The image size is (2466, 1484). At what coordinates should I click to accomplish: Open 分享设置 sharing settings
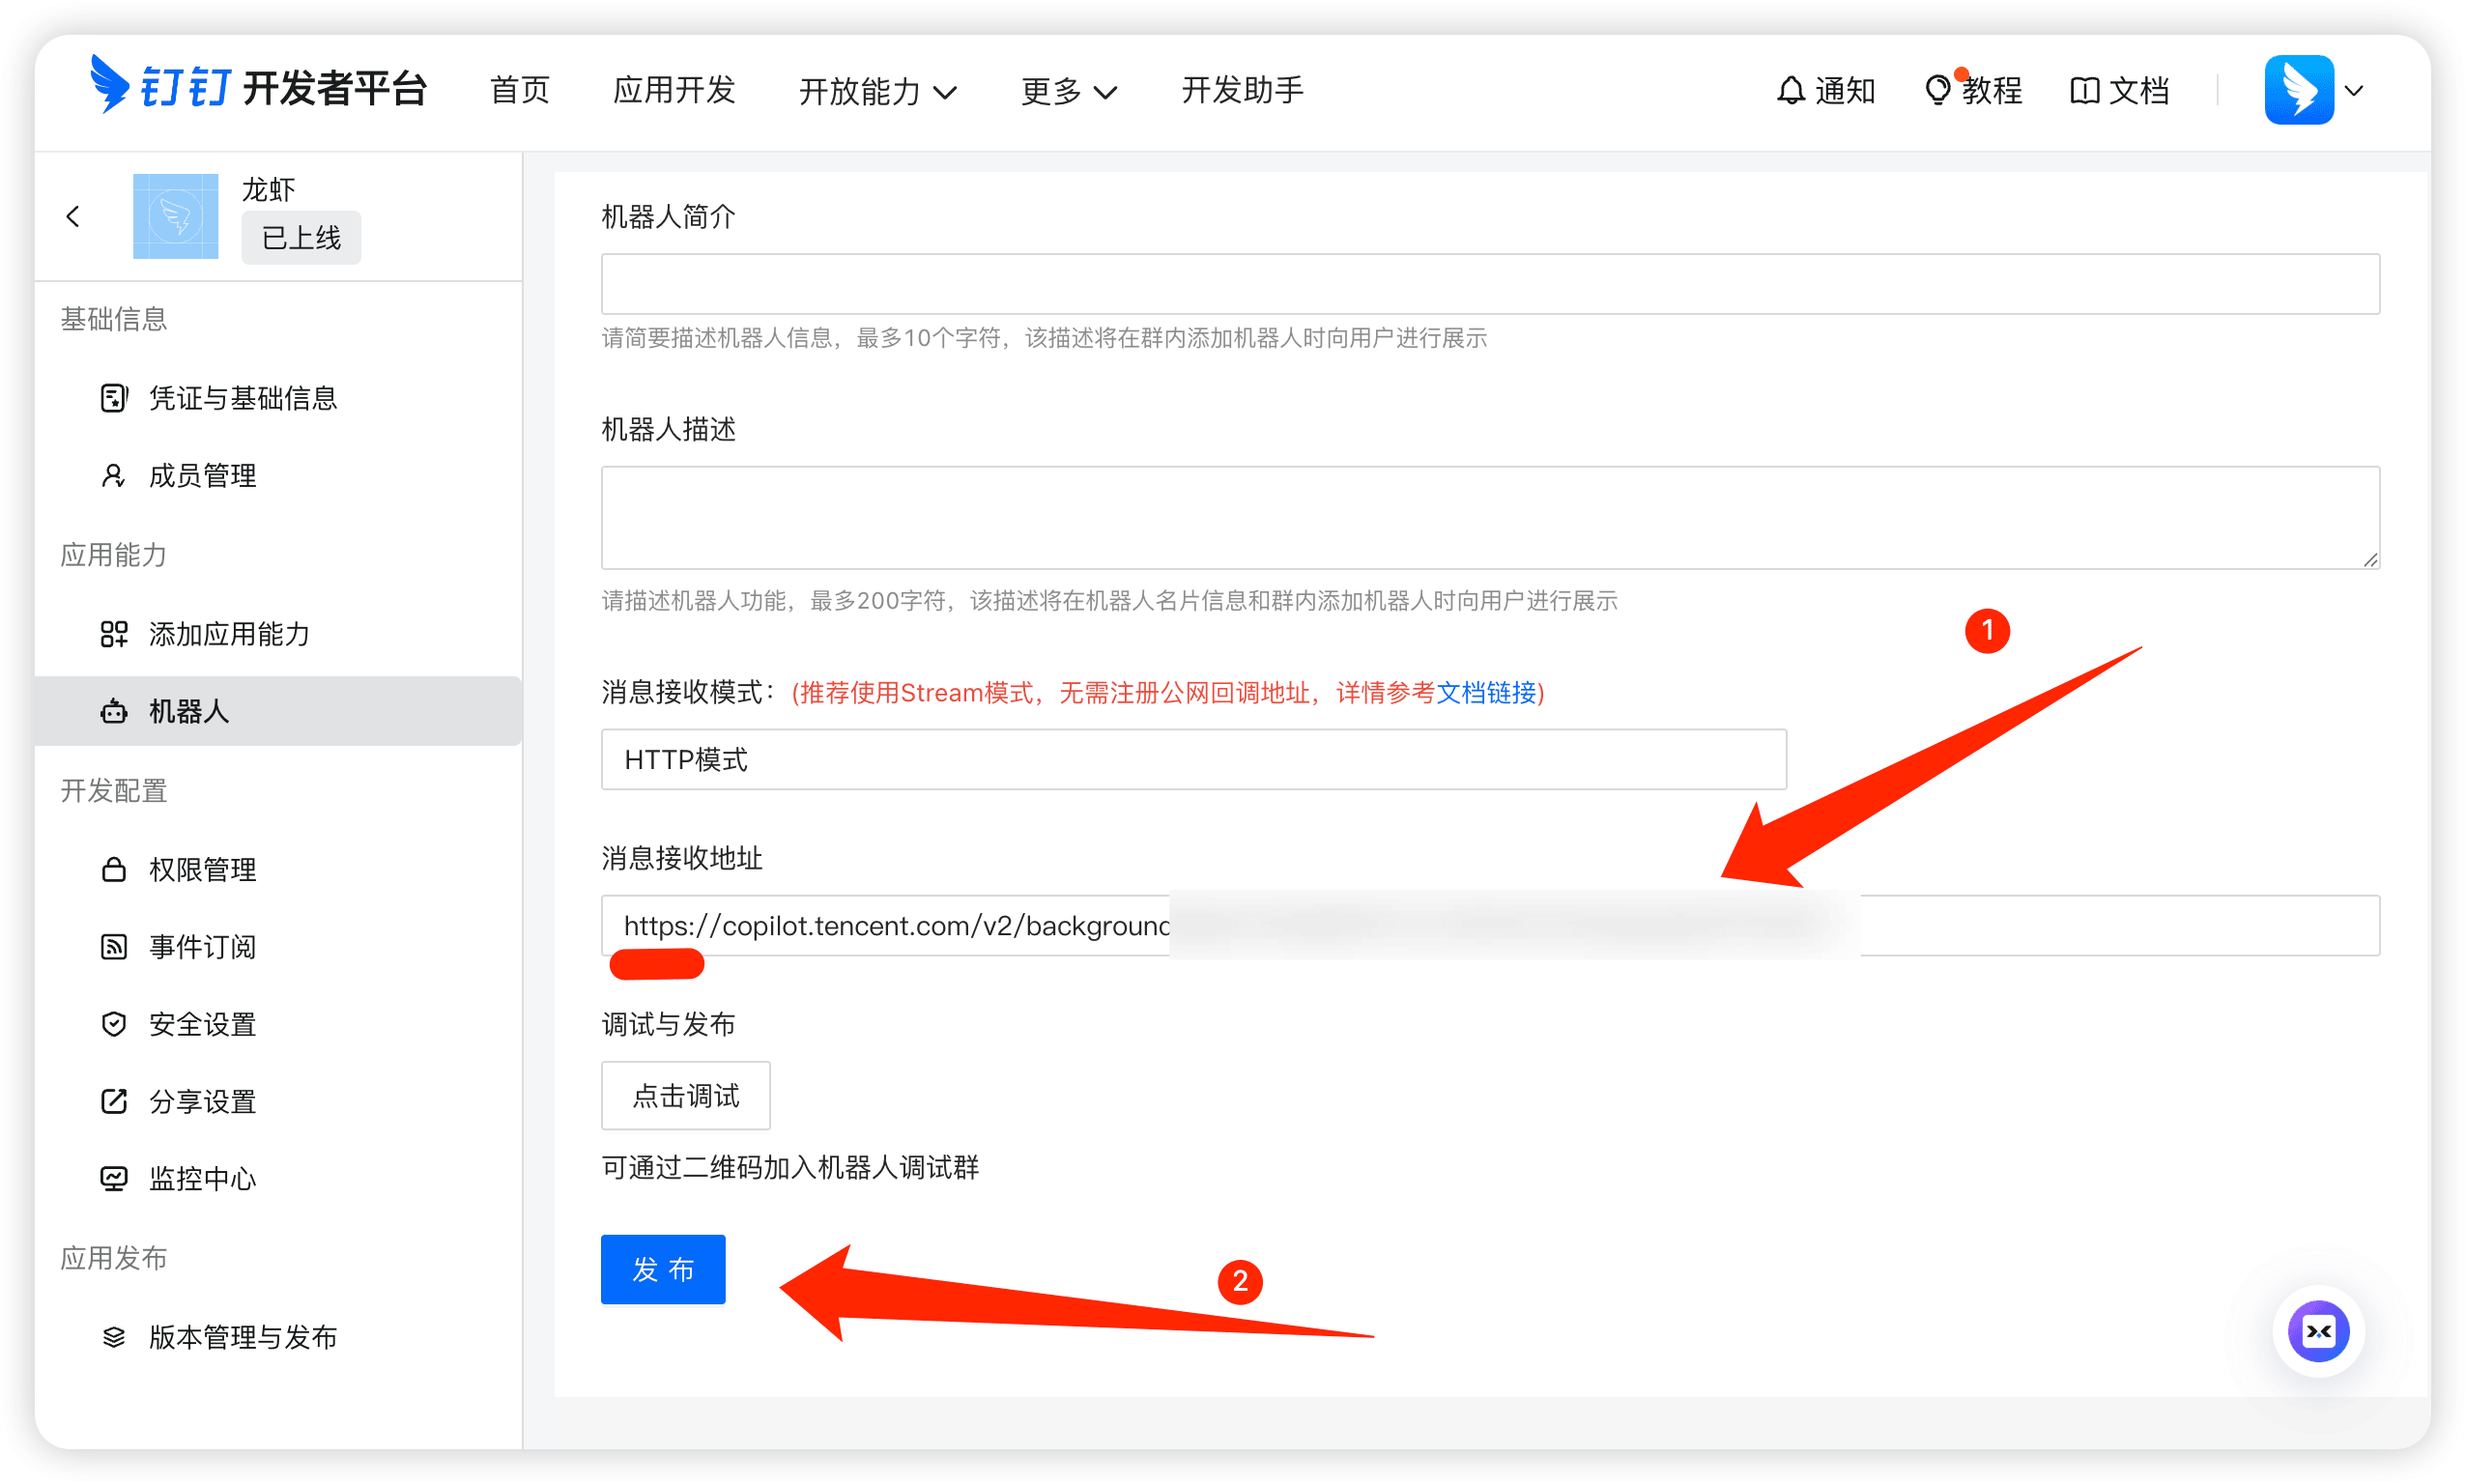click(202, 1101)
